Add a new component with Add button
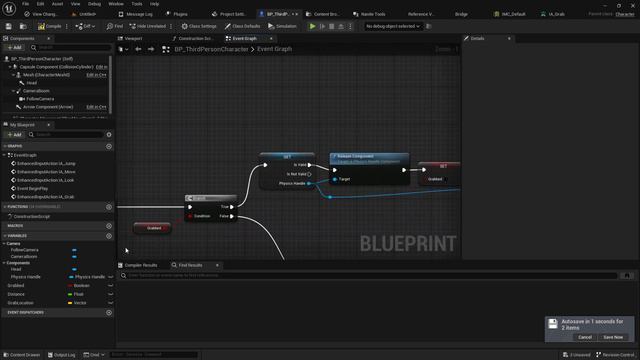This screenshot has width=640, height=360. pyautogui.click(x=15, y=48)
